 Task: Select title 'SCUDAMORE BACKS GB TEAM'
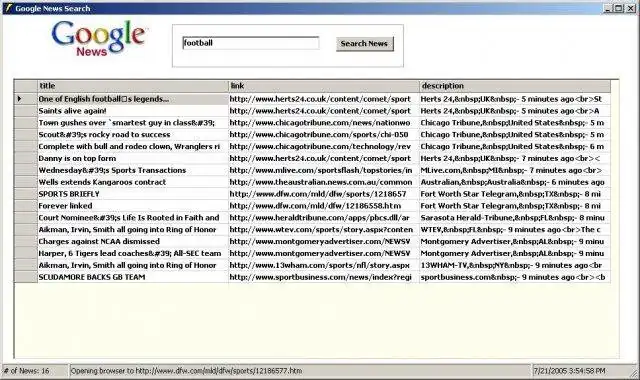click(x=133, y=277)
